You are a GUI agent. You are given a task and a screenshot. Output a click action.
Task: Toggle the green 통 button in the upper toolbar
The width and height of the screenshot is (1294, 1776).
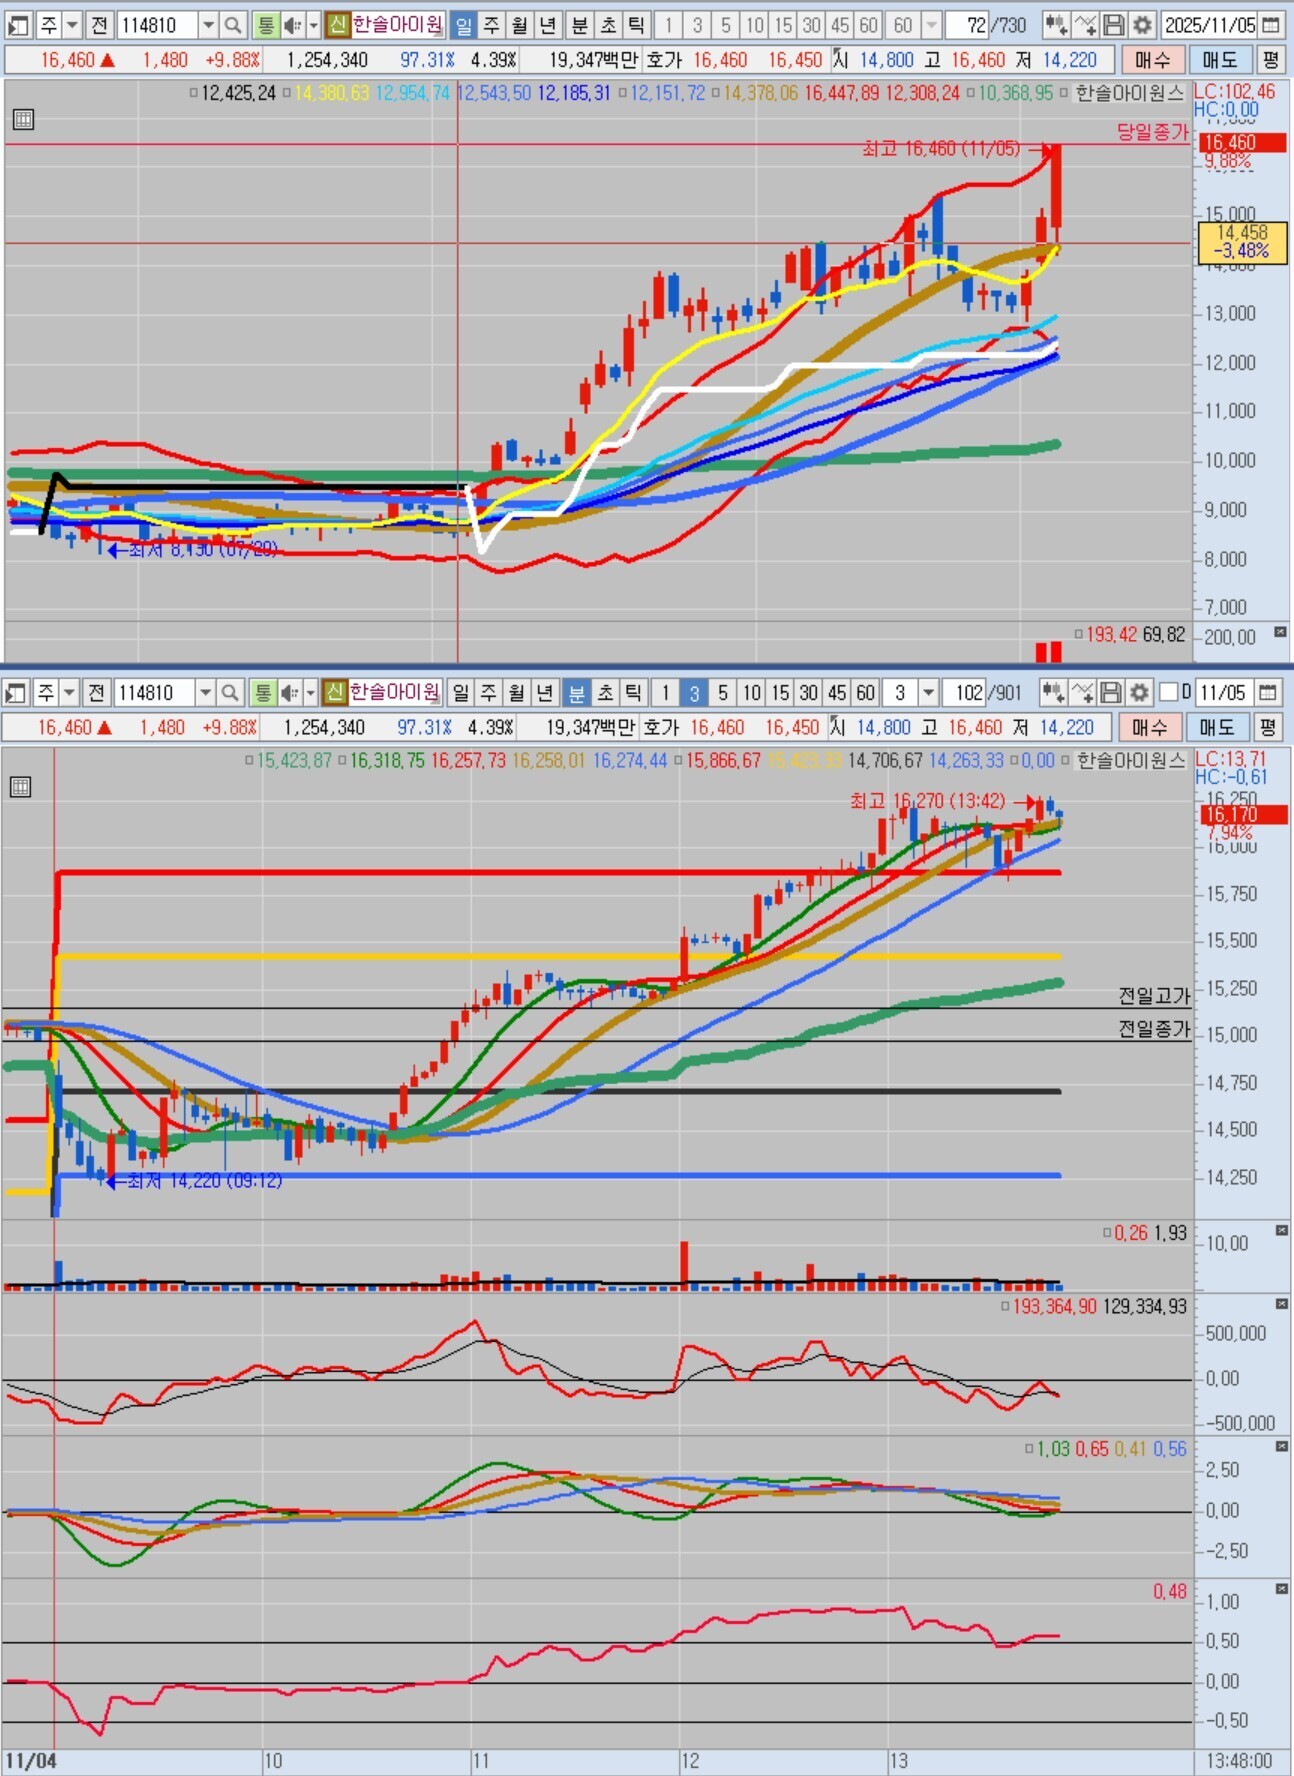(265, 25)
